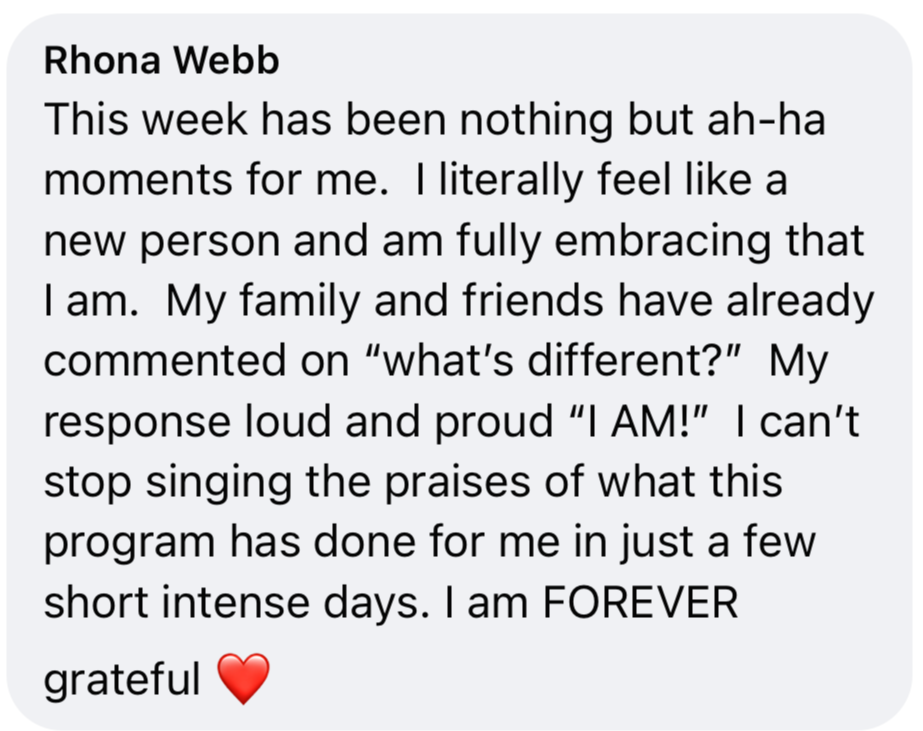The image size is (923, 731).
Task: Click the red heart emoji
Action: 243,679
